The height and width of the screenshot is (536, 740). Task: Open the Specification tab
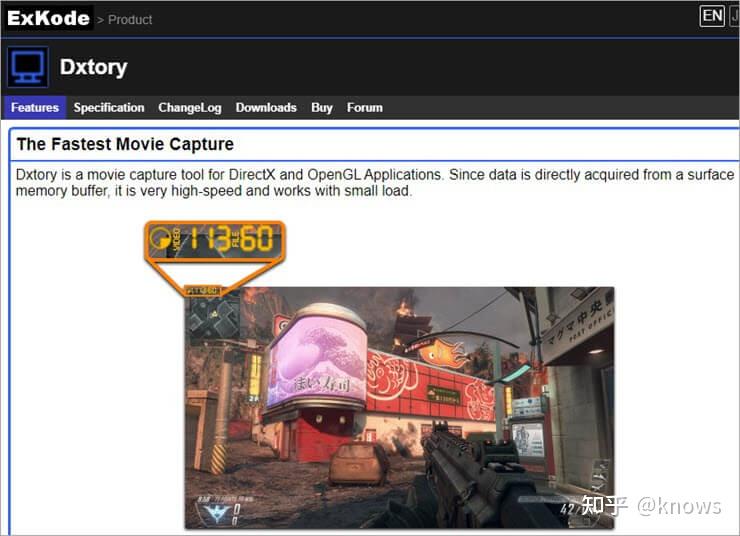coord(109,108)
